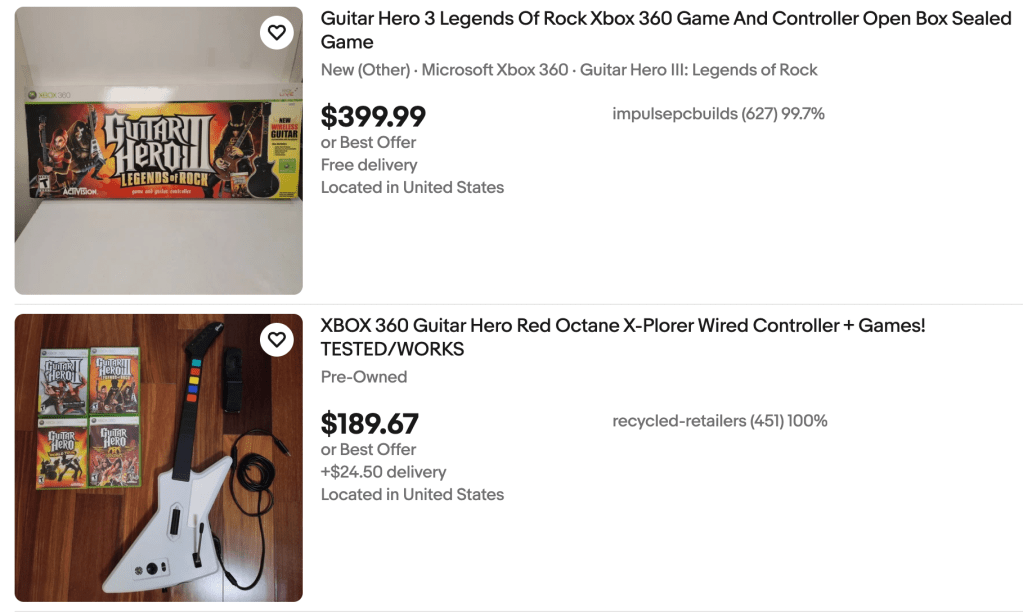
Task: Add Guitar Hero 3 listing to watchlist
Action: [x=277, y=33]
